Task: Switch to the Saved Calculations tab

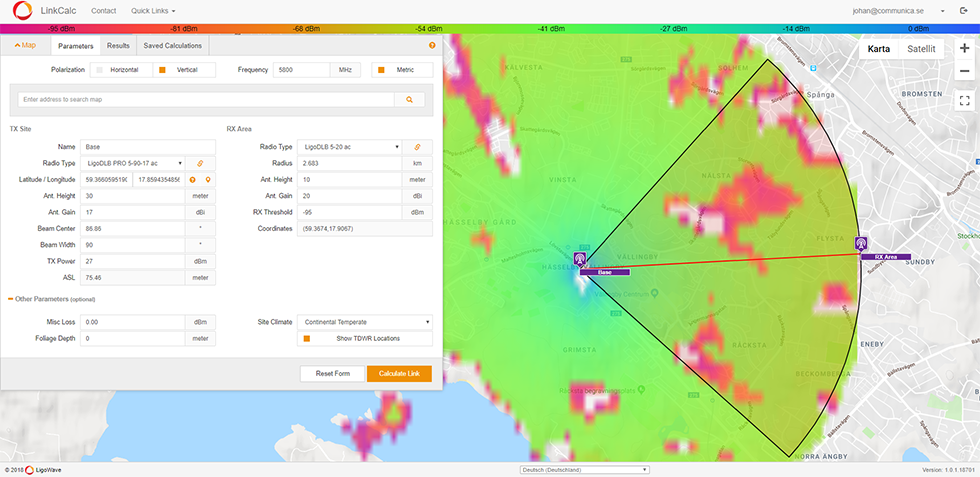Action: [172, 46]
